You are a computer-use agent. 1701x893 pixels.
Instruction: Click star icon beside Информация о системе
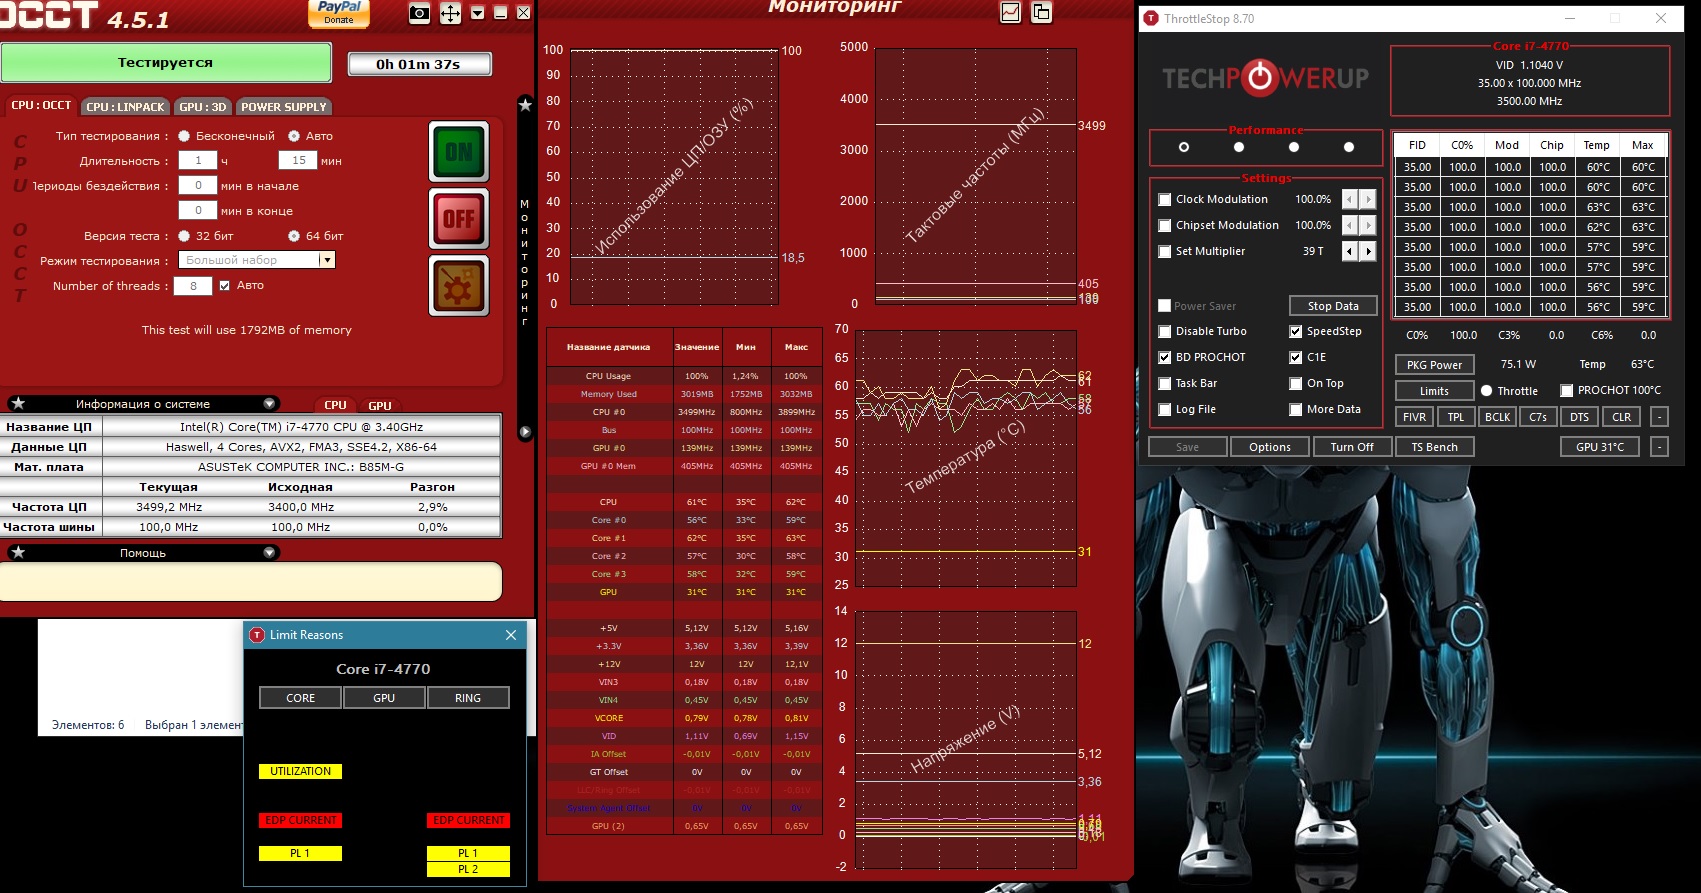[18, 404]
